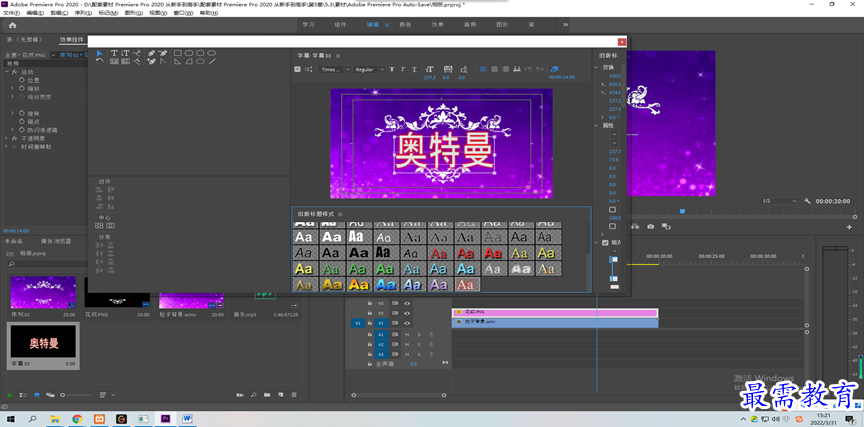Viewport: 864px width, 427px height.
Task: Select the Path Type tool
Action: 137,53
